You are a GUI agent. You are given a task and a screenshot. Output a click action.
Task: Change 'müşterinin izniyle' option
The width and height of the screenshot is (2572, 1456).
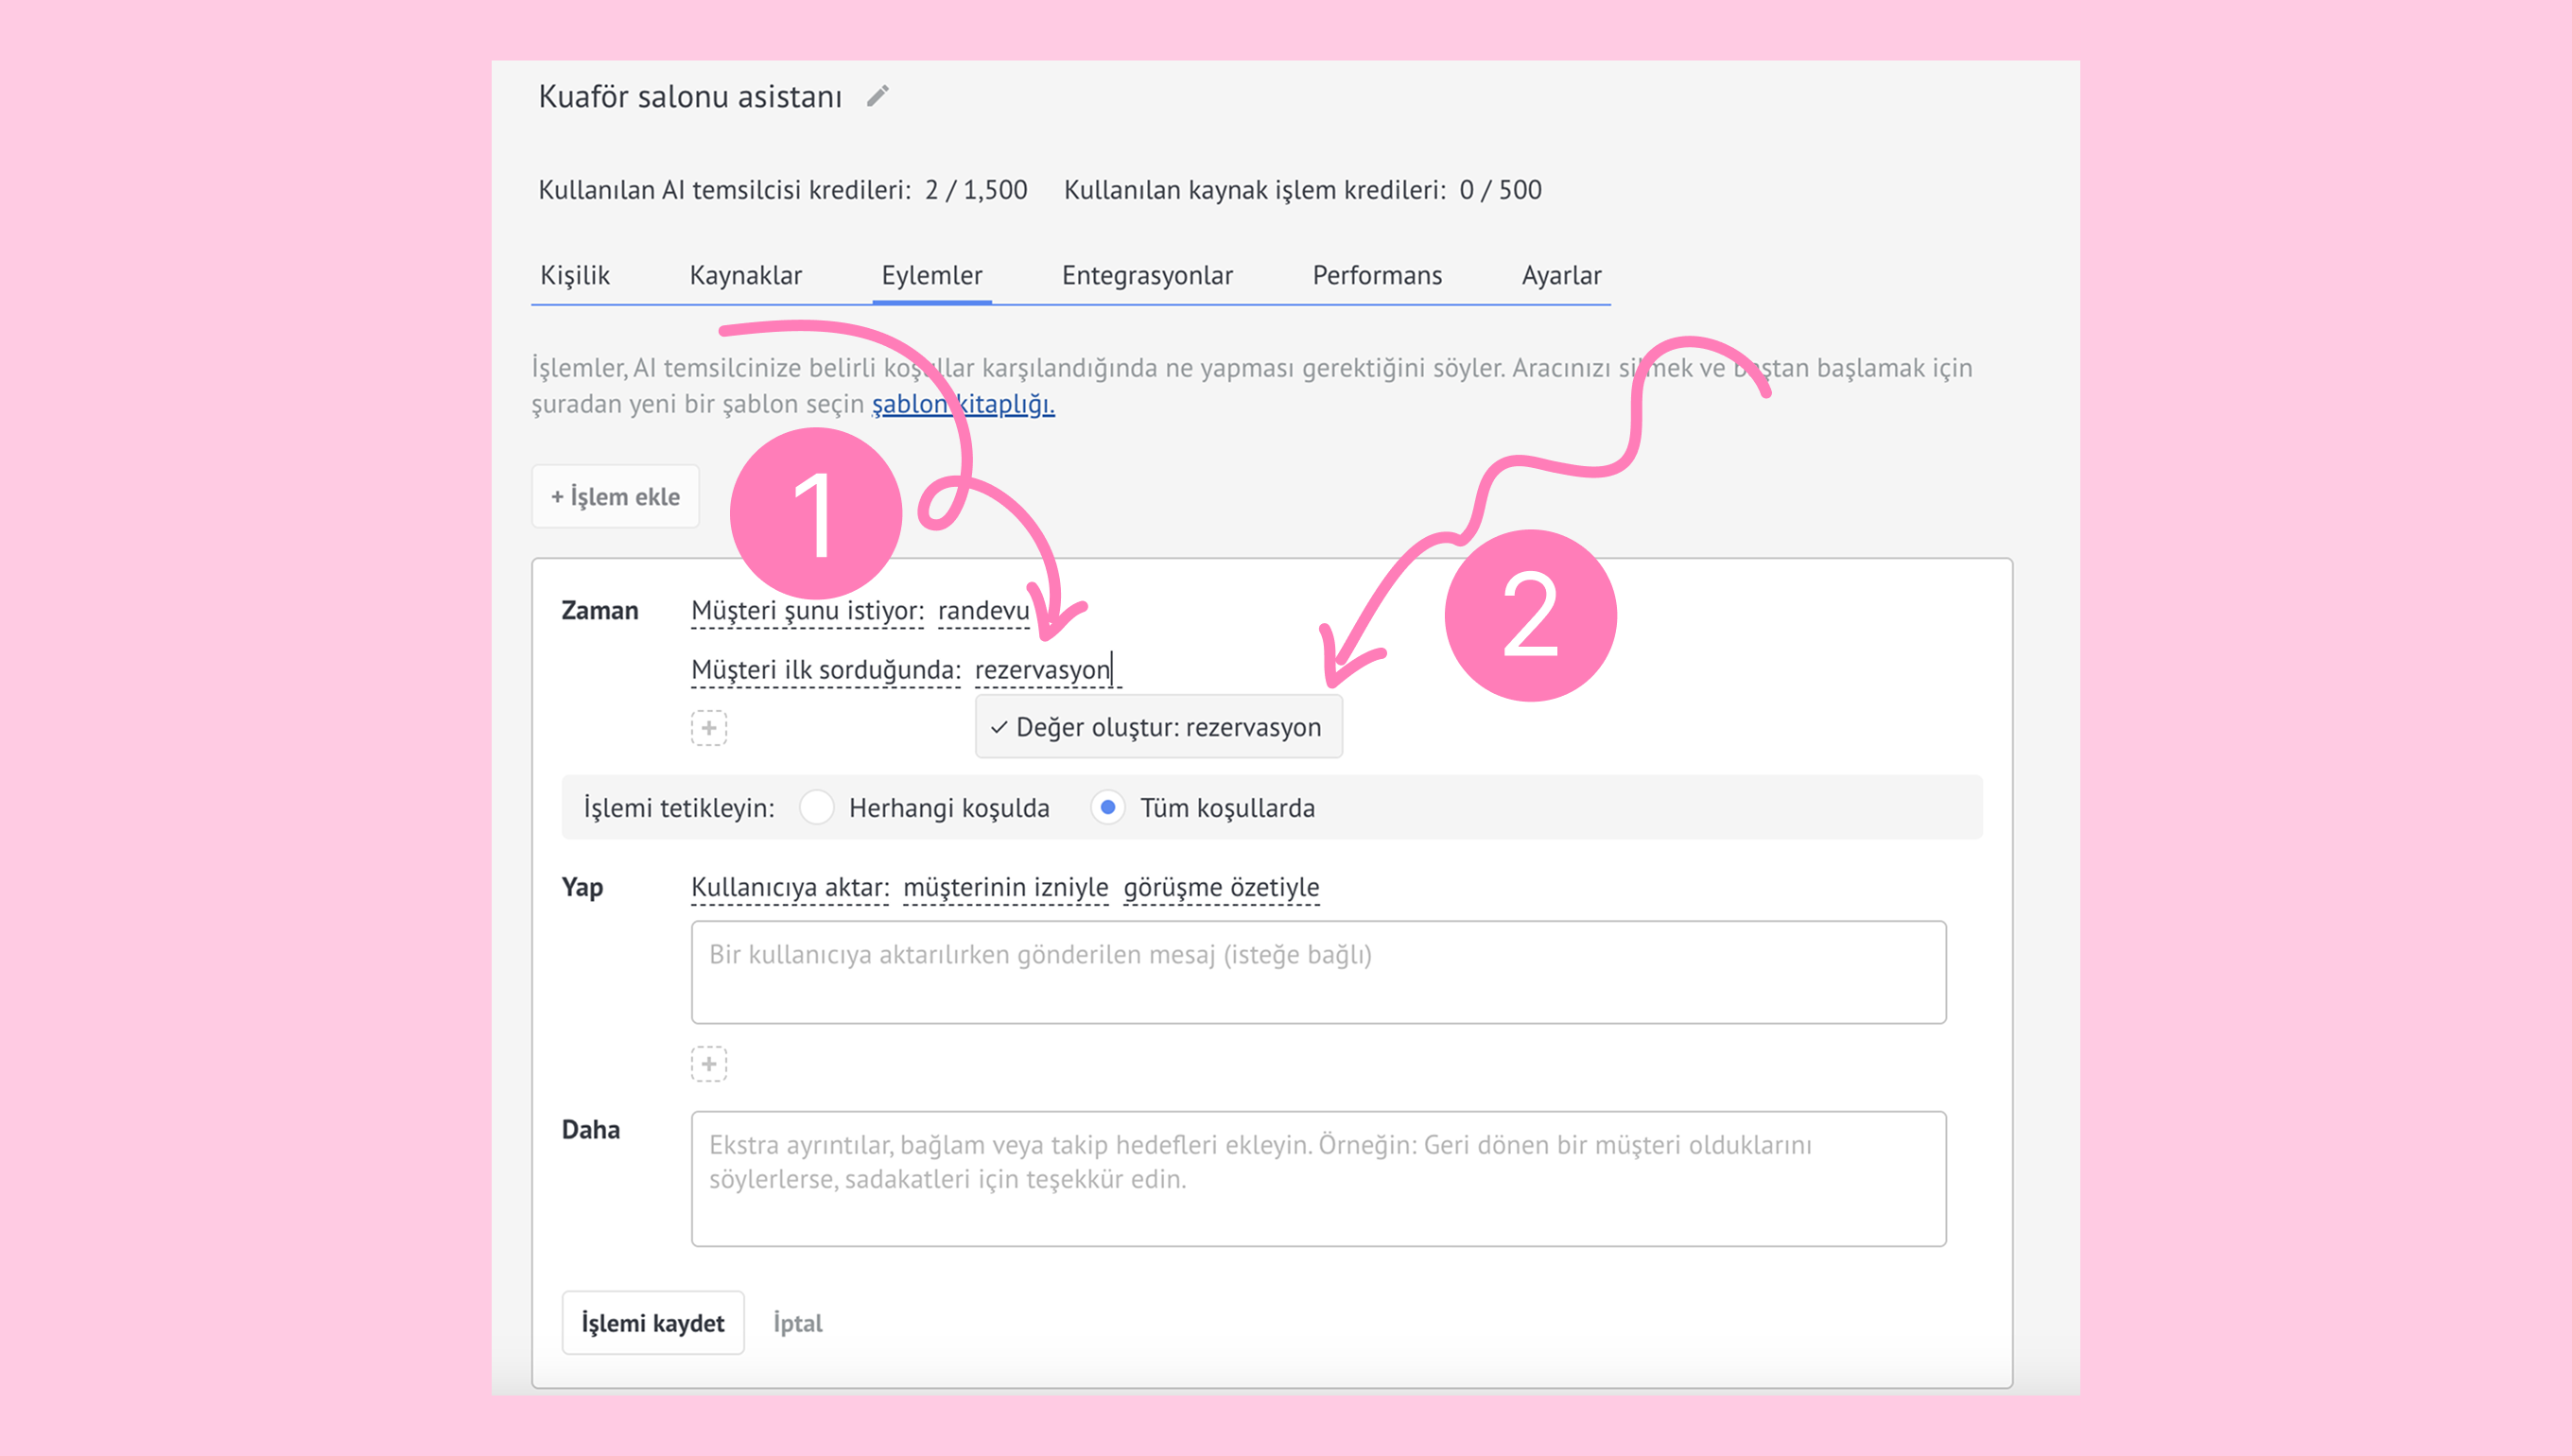(1005, 887)
